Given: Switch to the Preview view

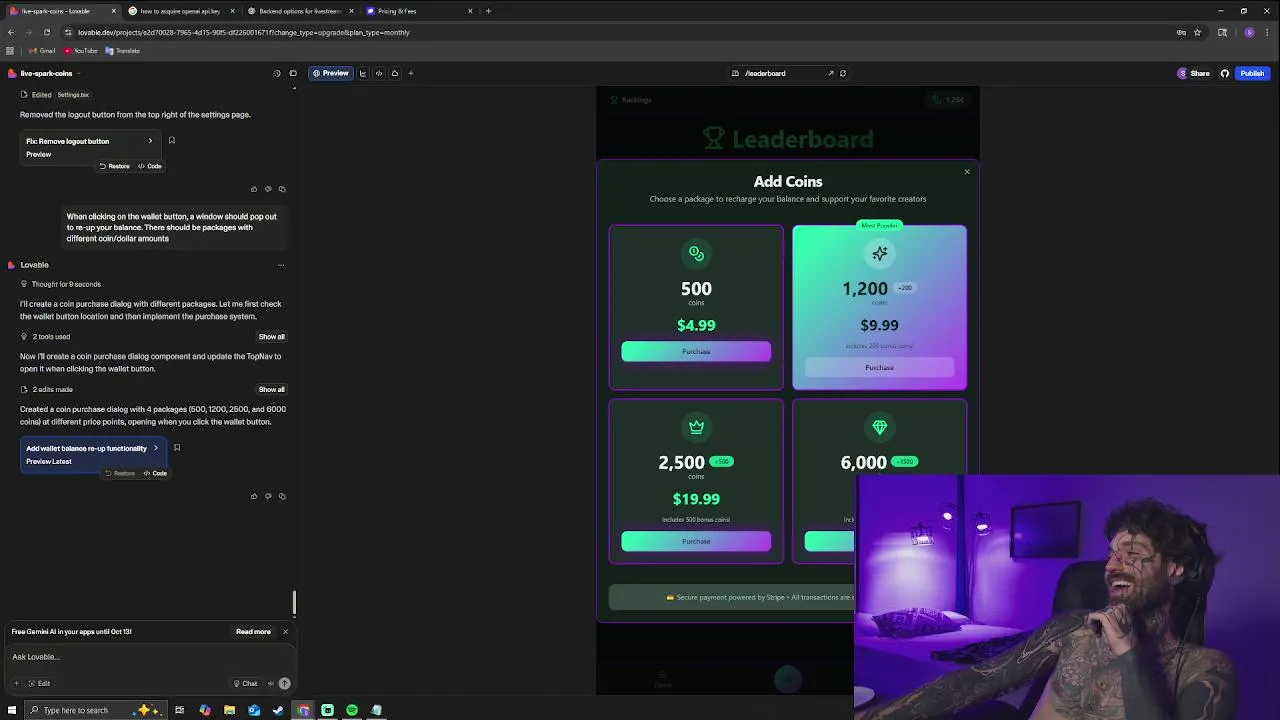Looking at the screenshot, I should [330, 73].
